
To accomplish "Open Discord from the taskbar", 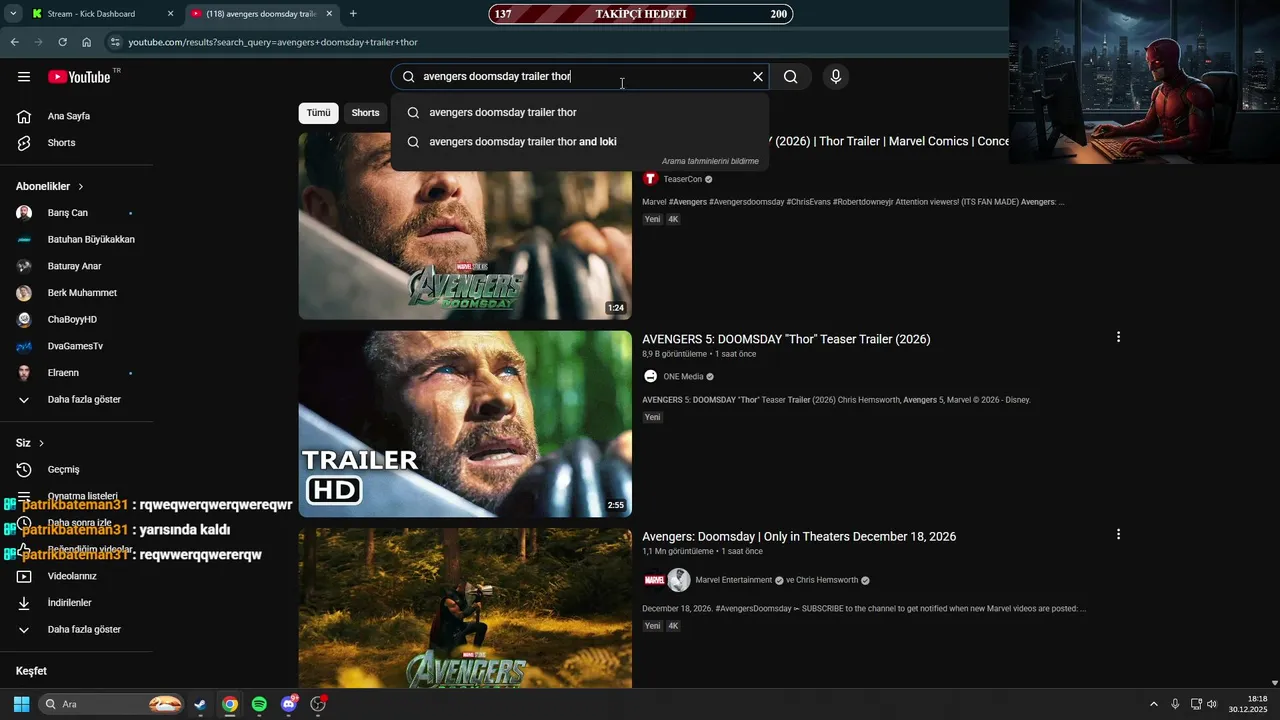I will (x=289, y=704).
